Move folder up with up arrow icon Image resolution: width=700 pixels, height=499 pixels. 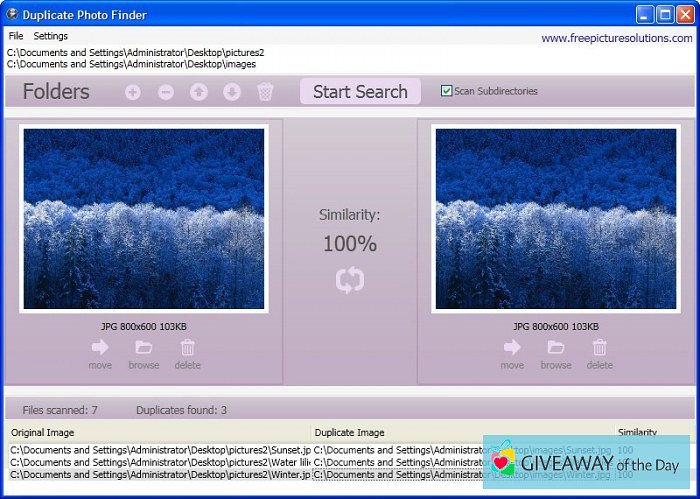[199, 92]
